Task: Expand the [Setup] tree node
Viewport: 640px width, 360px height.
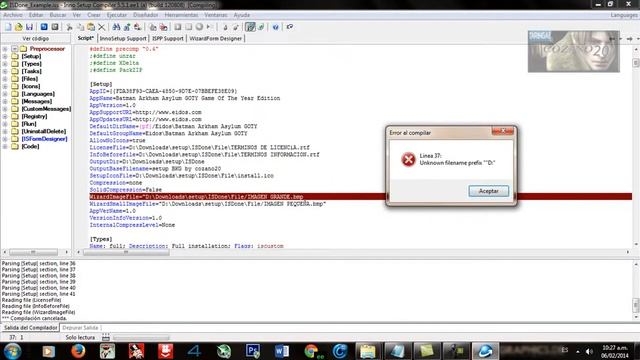Action: pos(5,56)
